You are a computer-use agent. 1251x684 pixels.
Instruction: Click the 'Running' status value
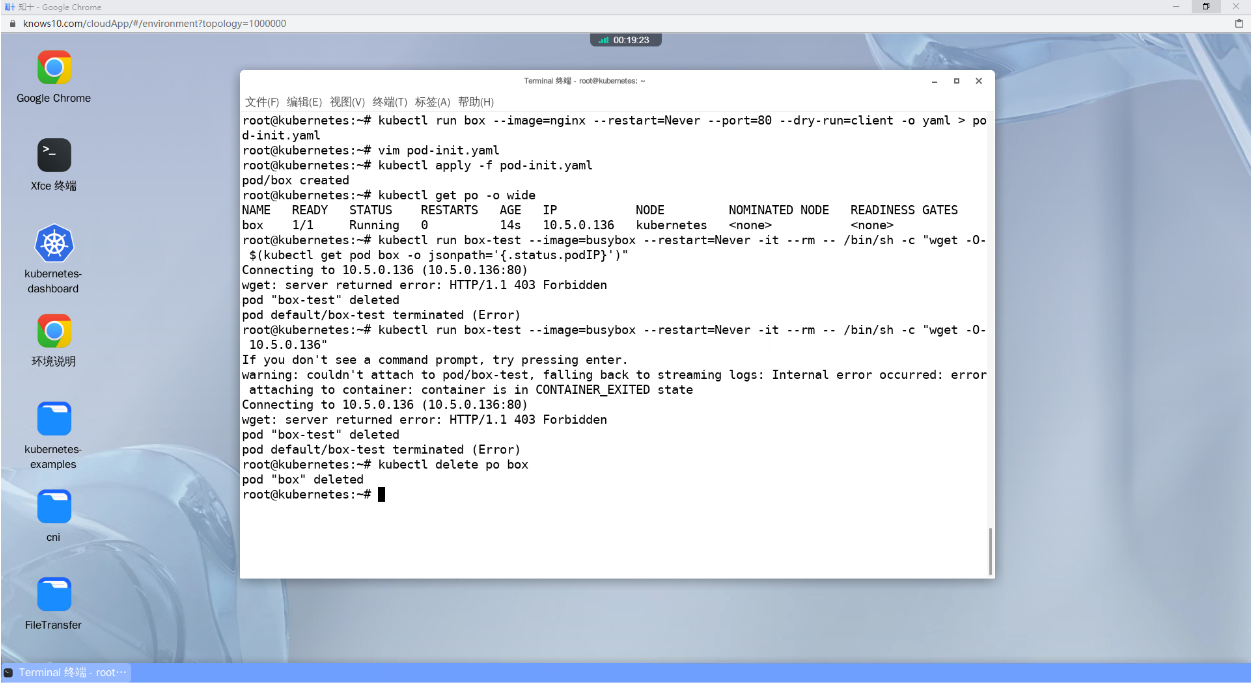374,225
